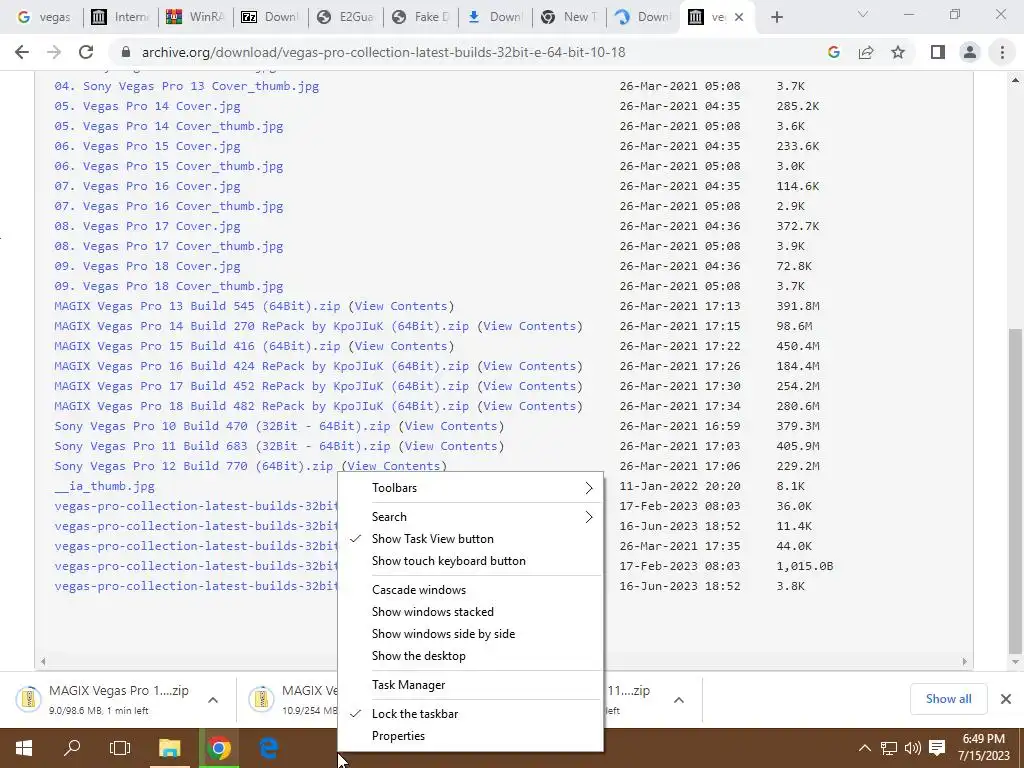Open 06. Vegas Pro 15 Cover_thumb.jpg
Viewport: 1024px width, 768px height.
click(x=168, y=166)
